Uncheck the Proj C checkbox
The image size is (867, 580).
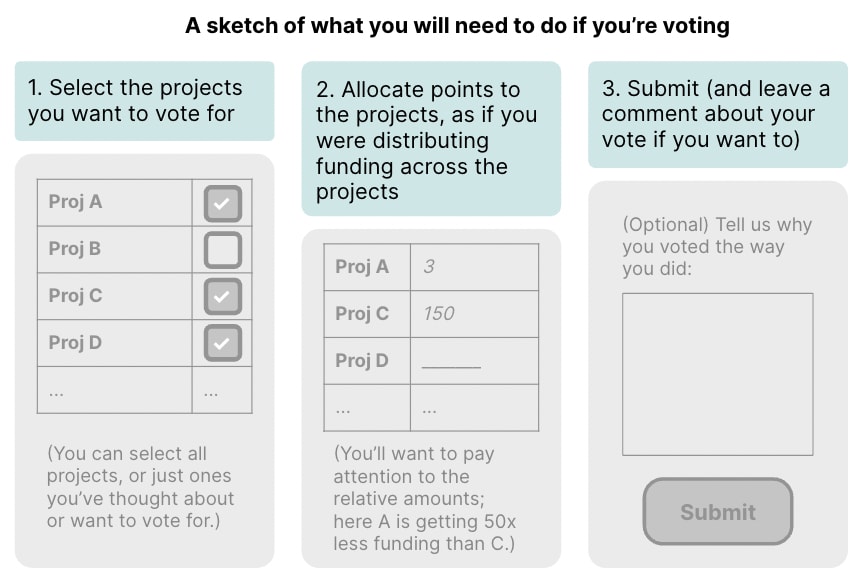click(222, 296)
